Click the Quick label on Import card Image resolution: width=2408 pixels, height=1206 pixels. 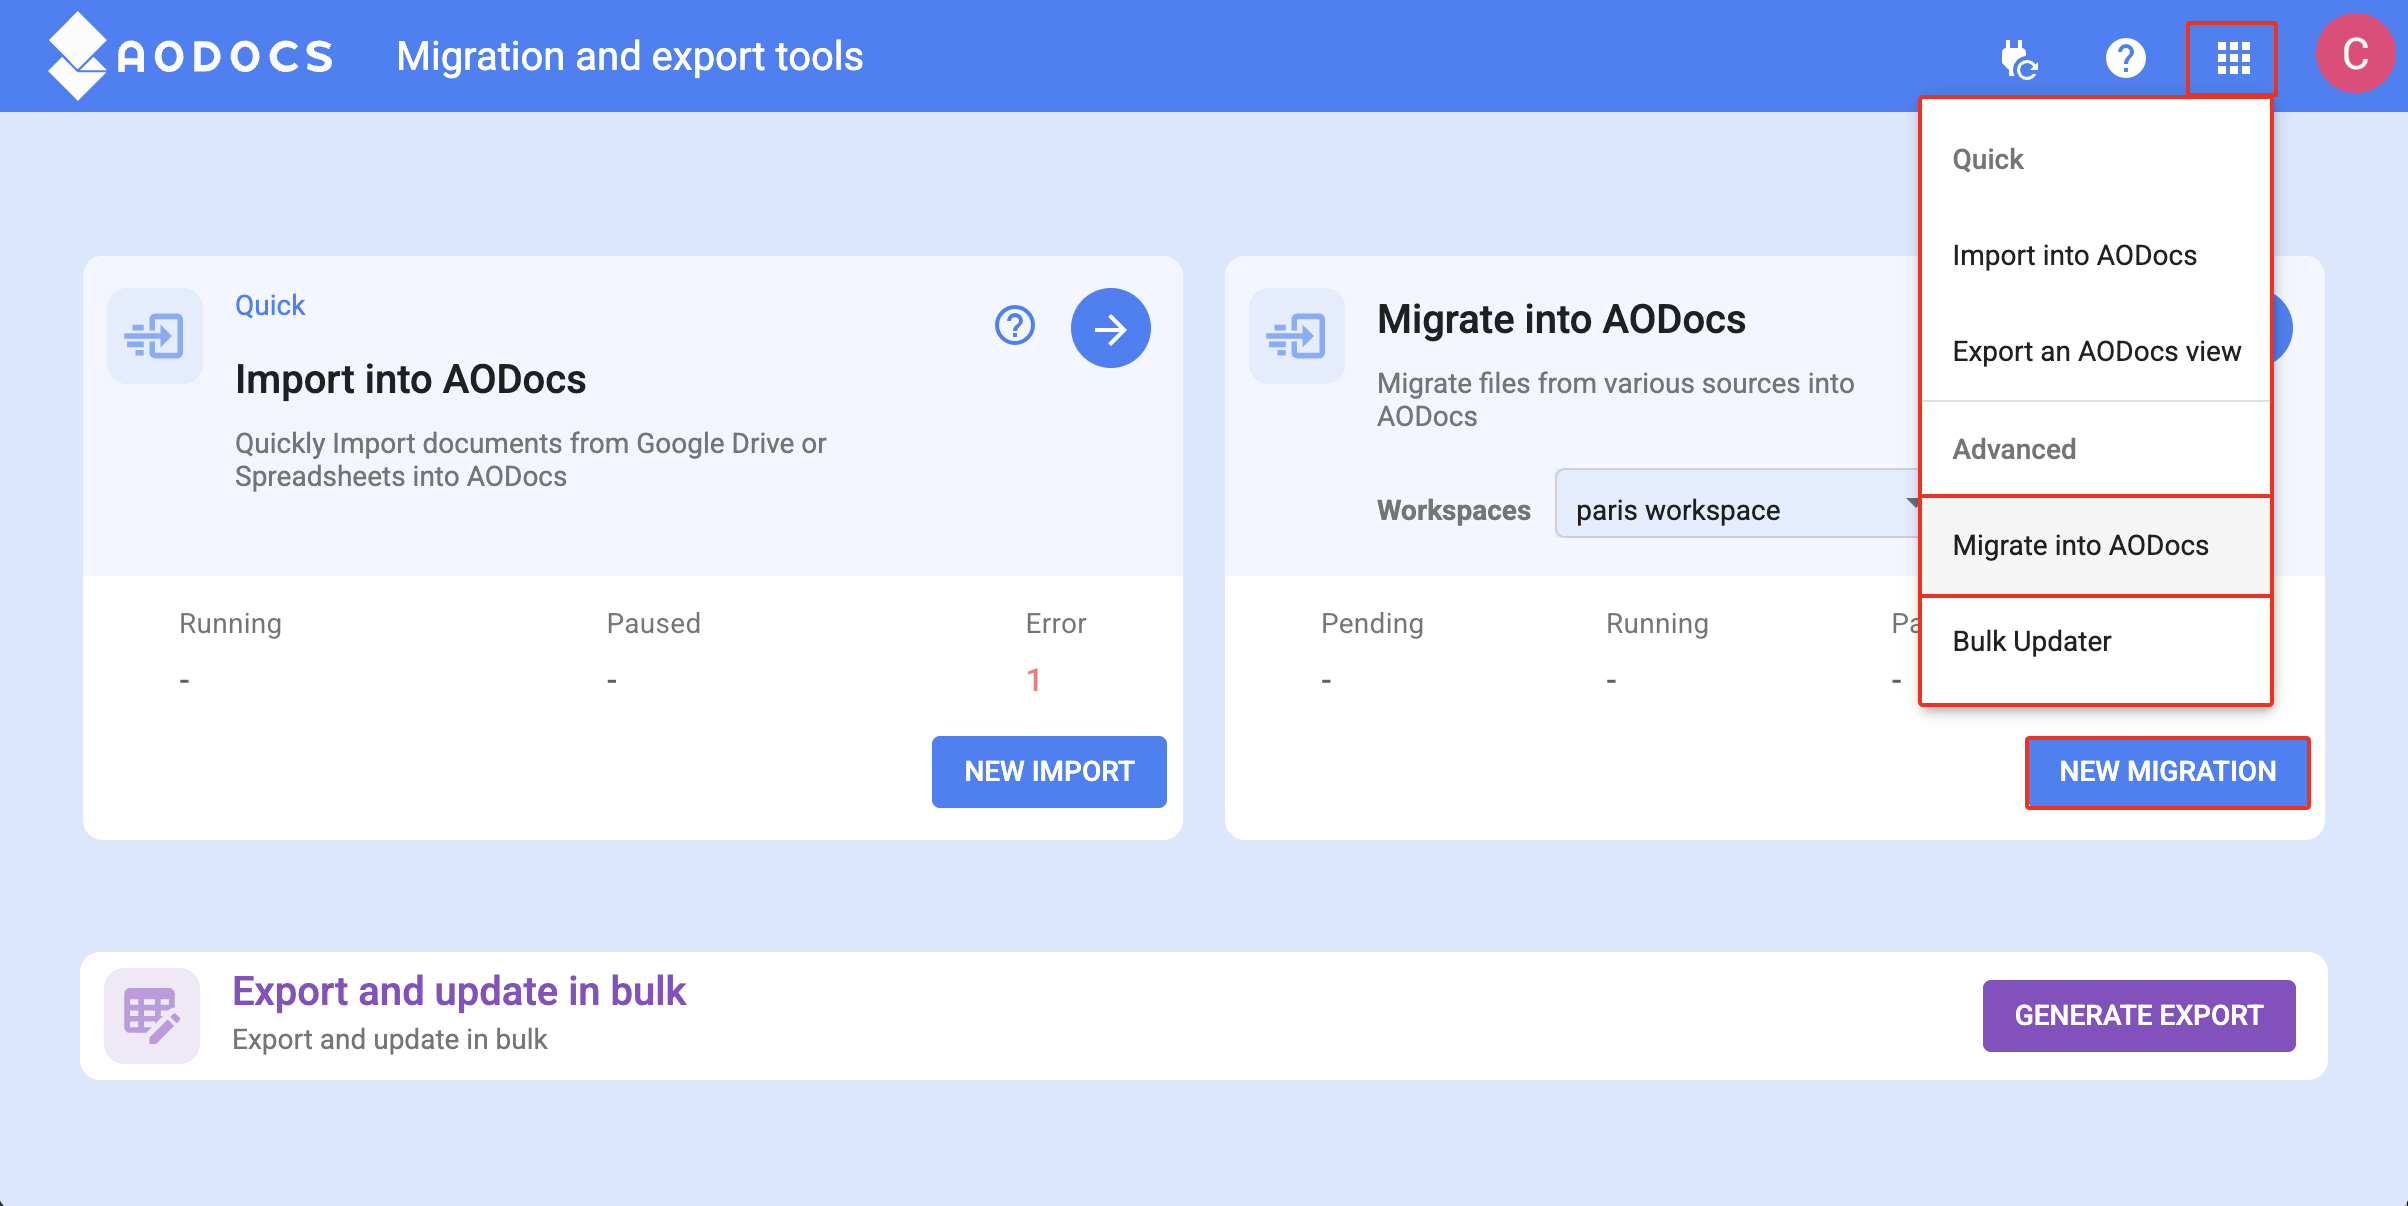[x=270, y=305]
